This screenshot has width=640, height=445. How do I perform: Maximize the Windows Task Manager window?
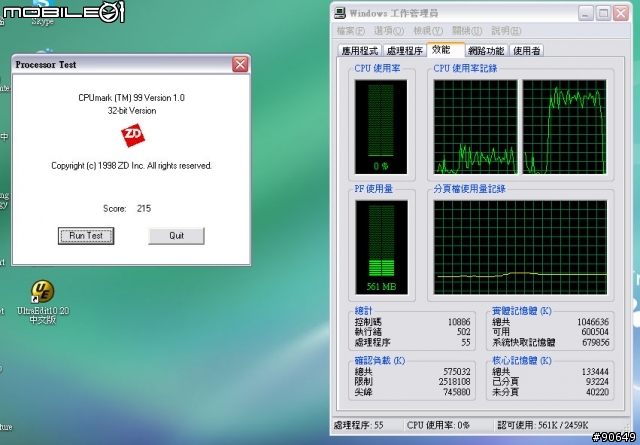[603, 13]
